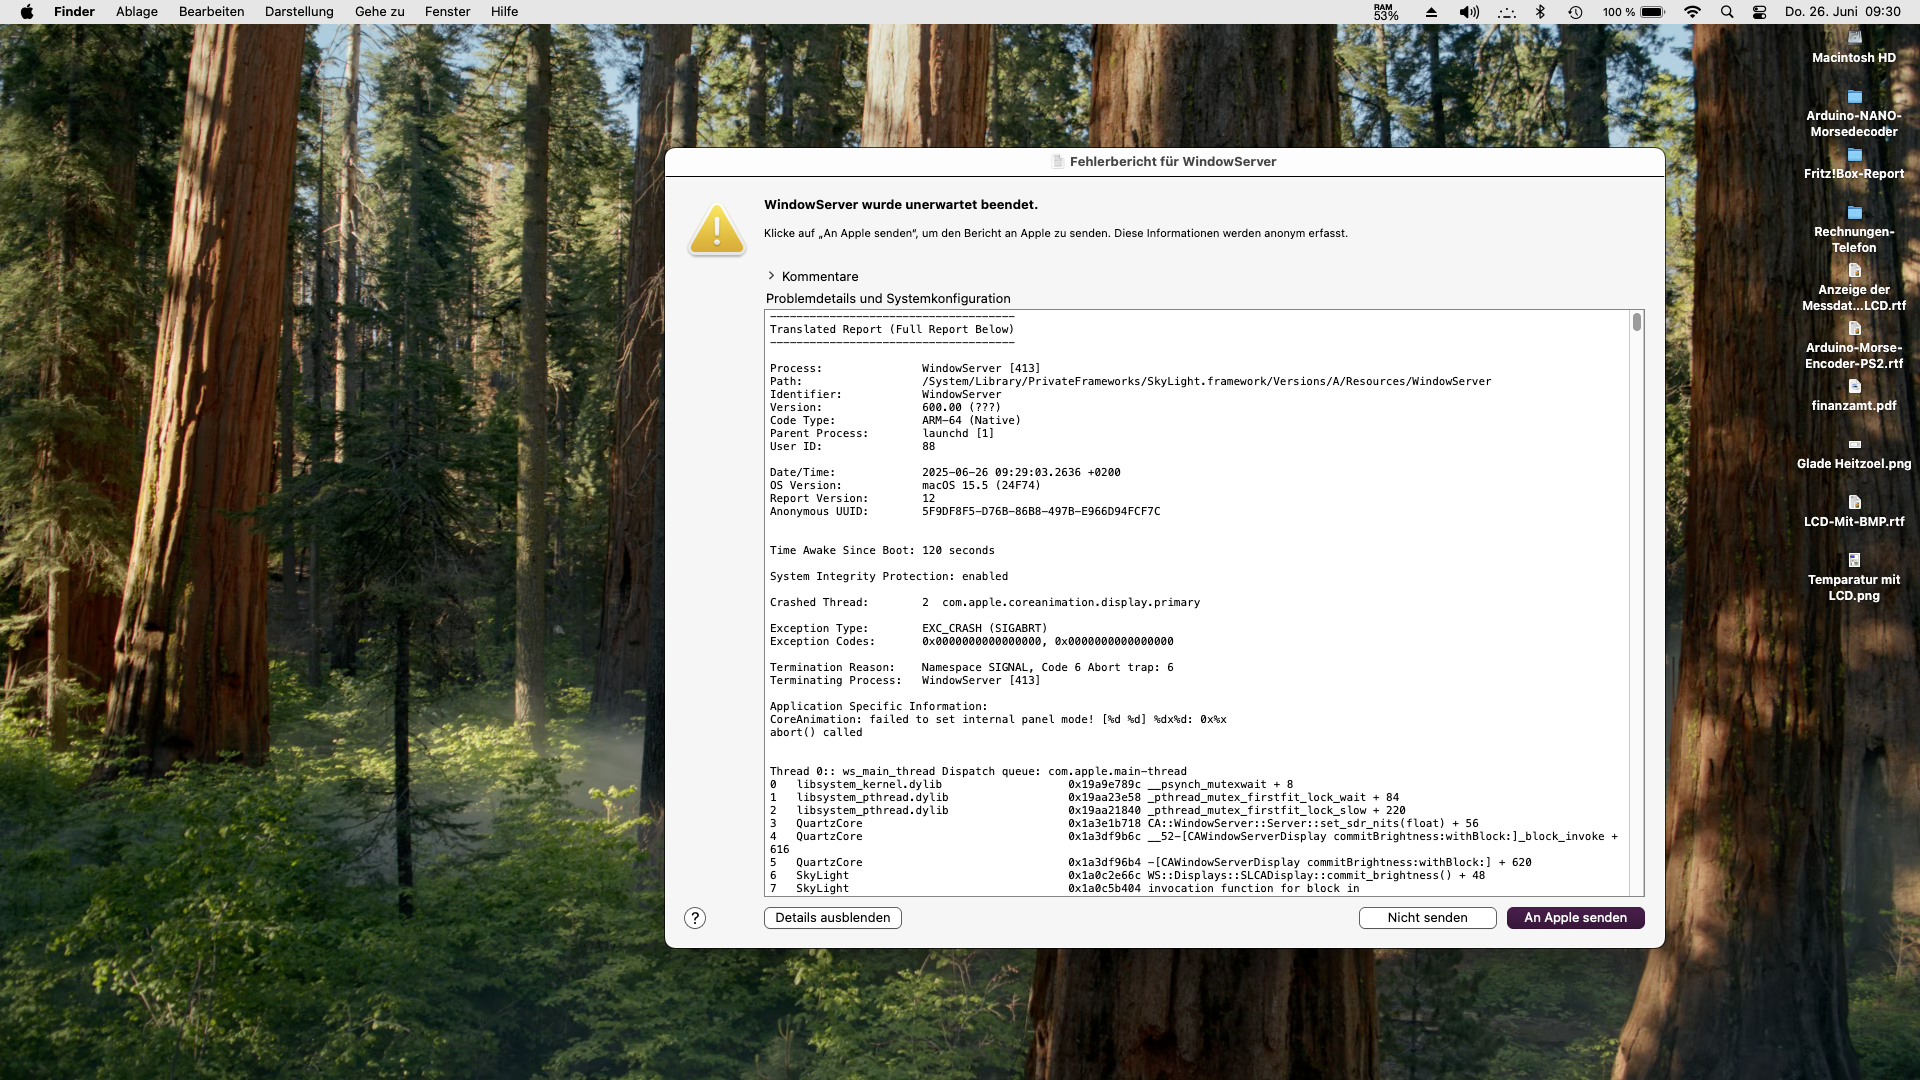
Task: Open the Ablage menu
Action: click(x=137, y=12)
